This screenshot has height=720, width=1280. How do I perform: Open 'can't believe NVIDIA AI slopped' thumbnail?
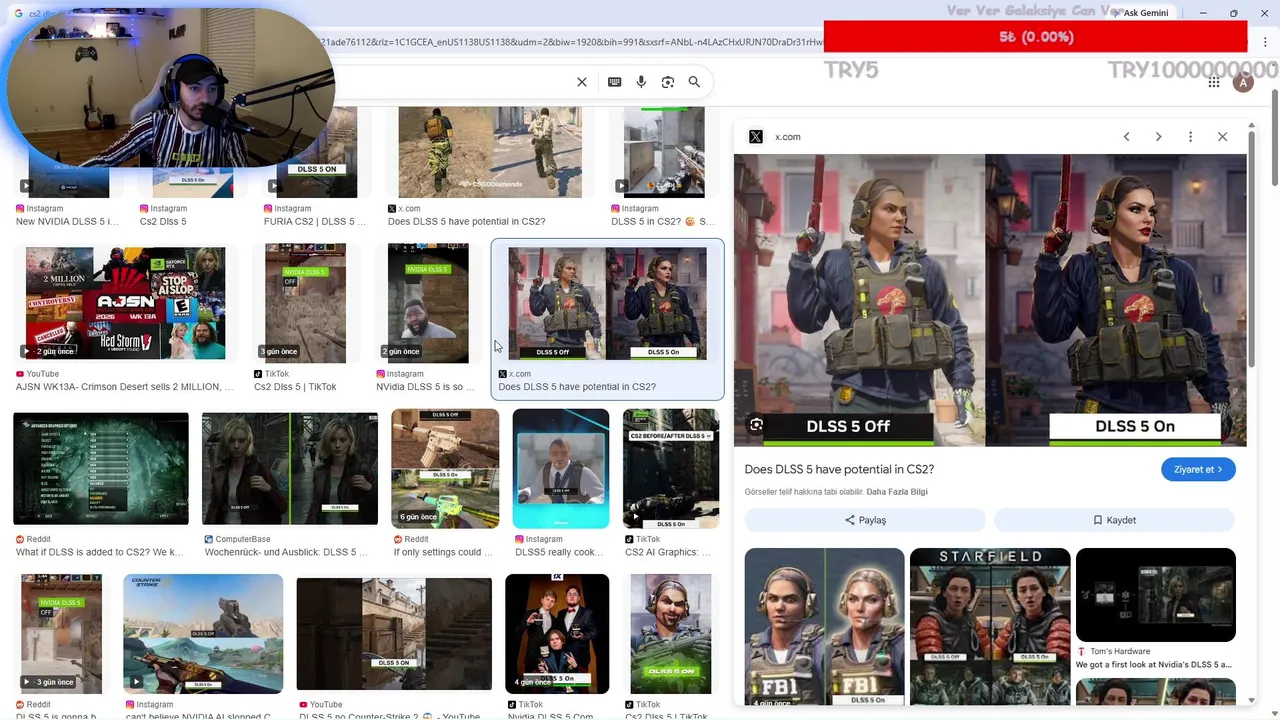click(203, 633)
